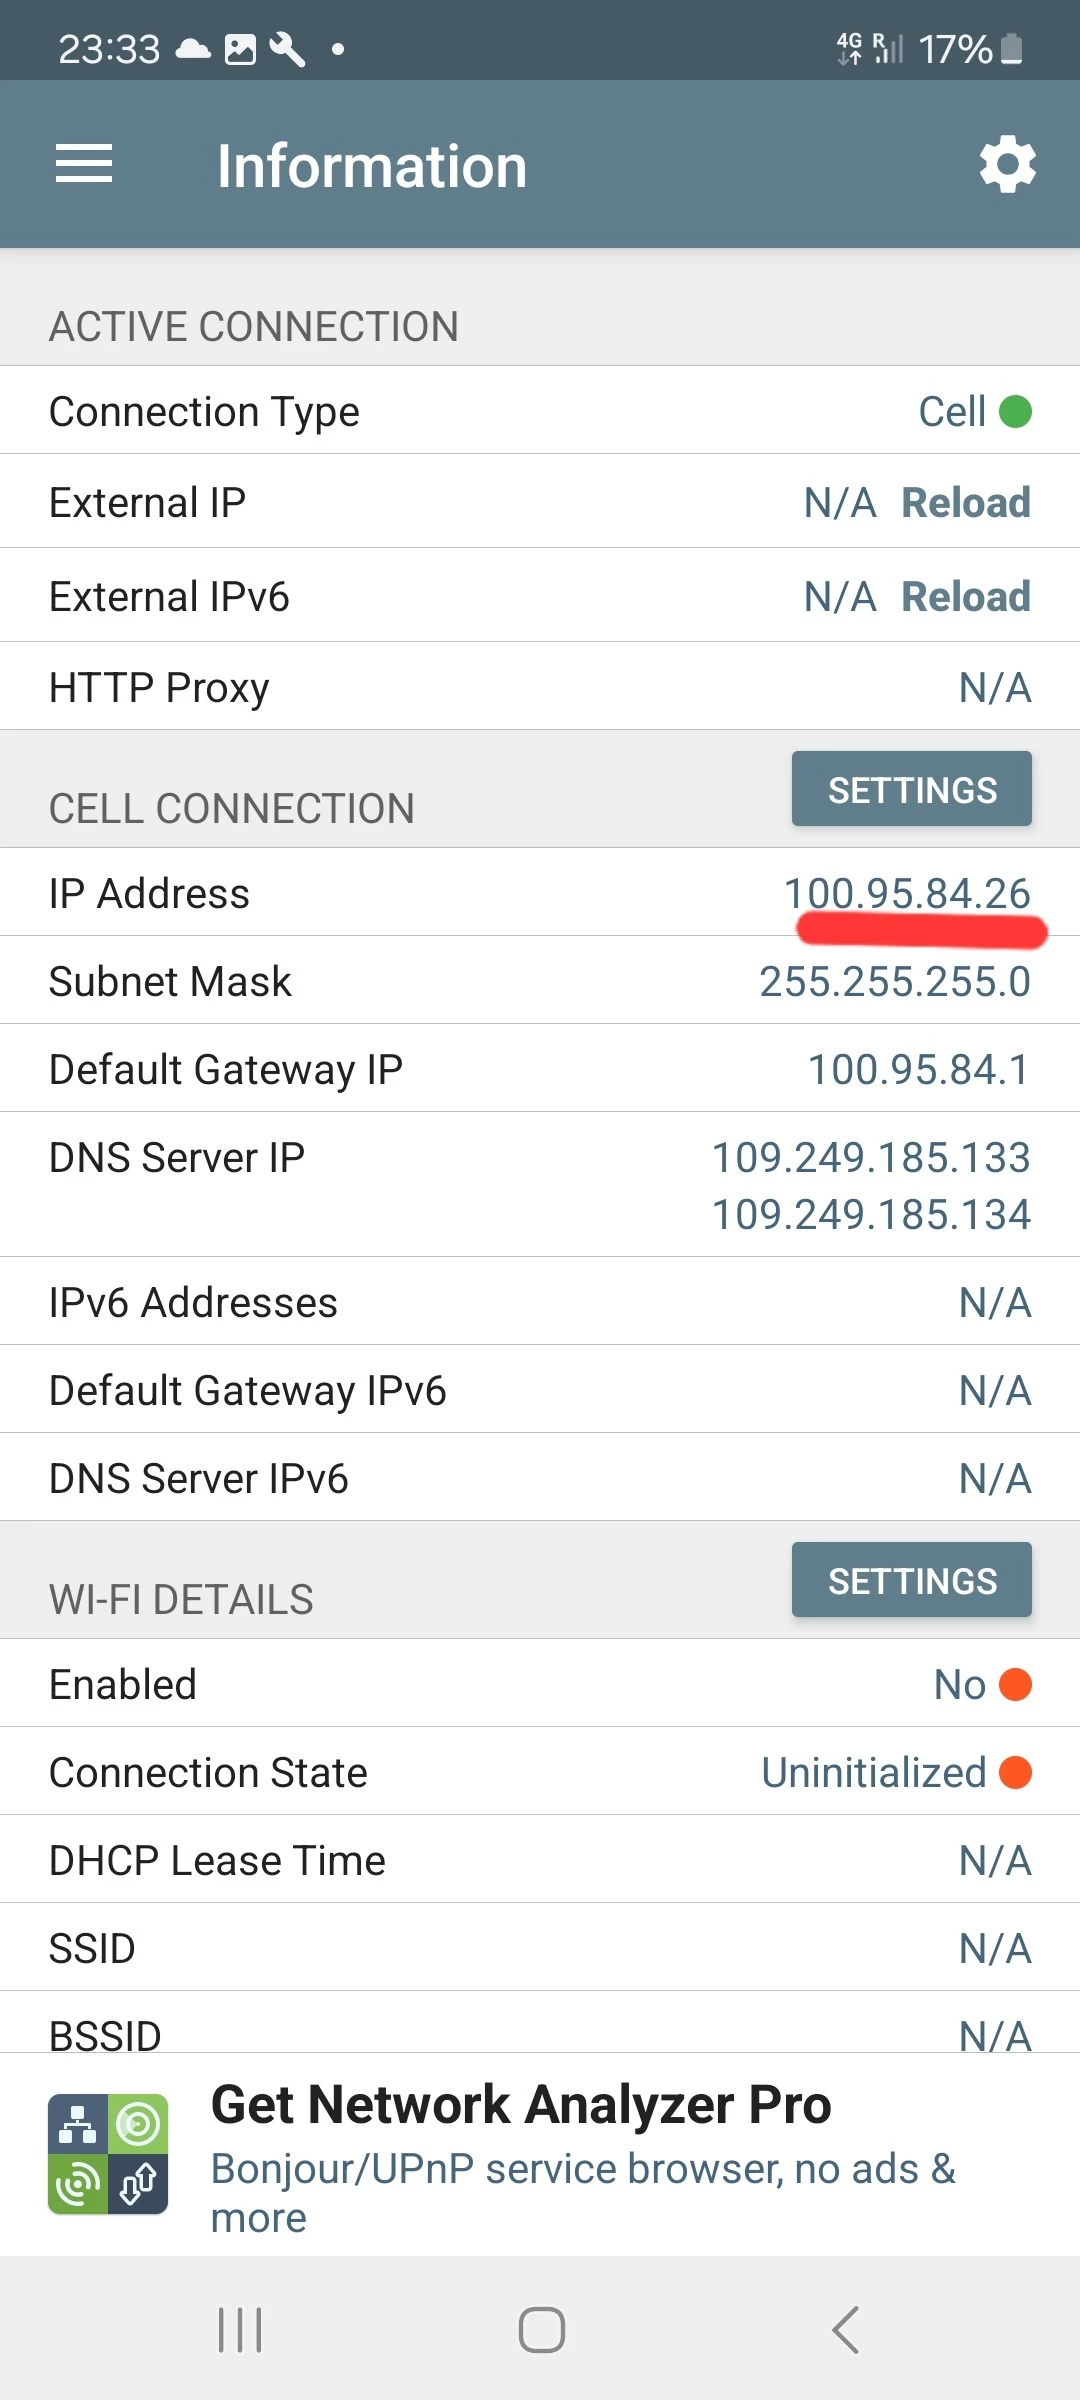Tap the Wi-Fi Enabled 'No' status

pyautogui.click(x=960, y=1685)
